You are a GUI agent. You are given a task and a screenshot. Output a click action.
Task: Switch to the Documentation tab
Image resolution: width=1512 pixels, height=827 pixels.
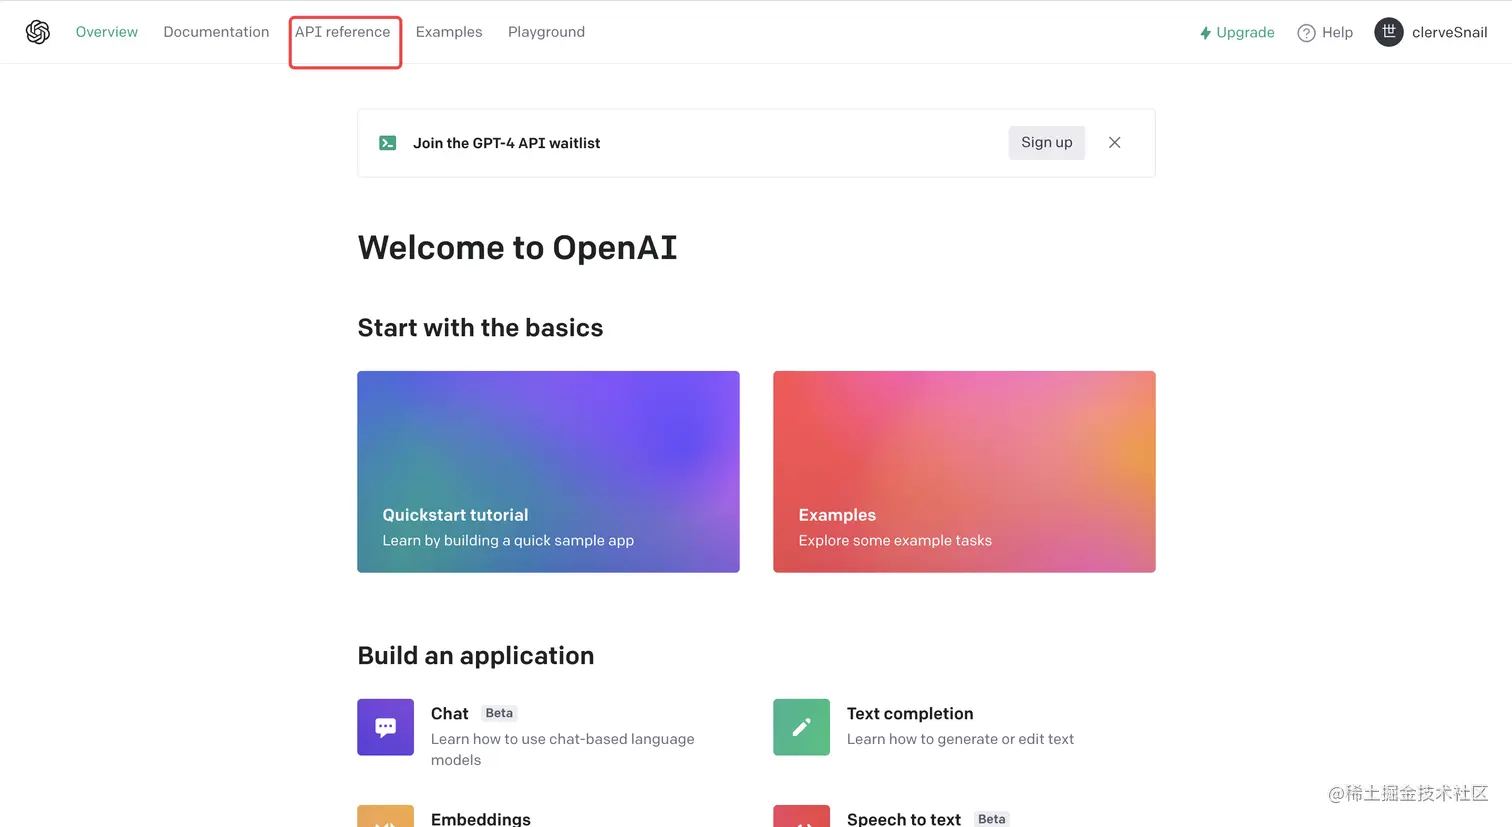(216, 32)
